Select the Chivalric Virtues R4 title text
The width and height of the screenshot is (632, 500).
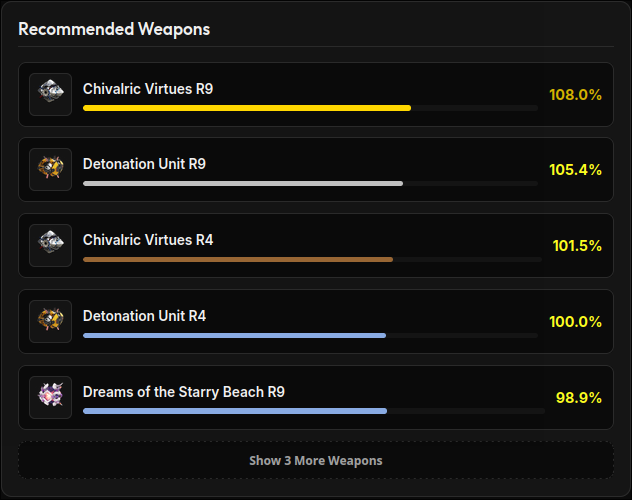148,240
